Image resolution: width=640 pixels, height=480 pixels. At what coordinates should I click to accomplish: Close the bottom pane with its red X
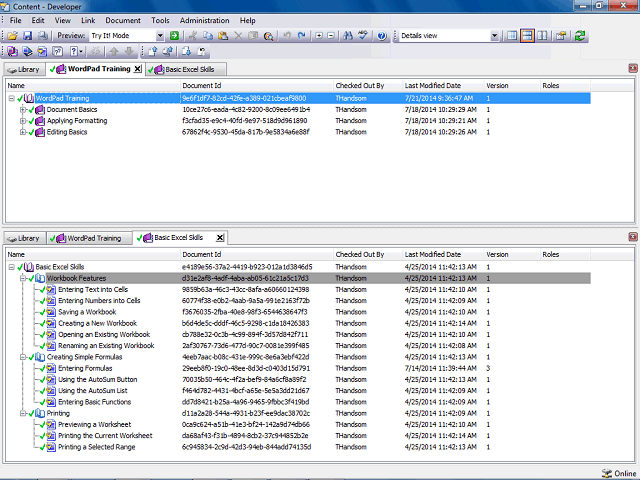(x=633, y=237)
